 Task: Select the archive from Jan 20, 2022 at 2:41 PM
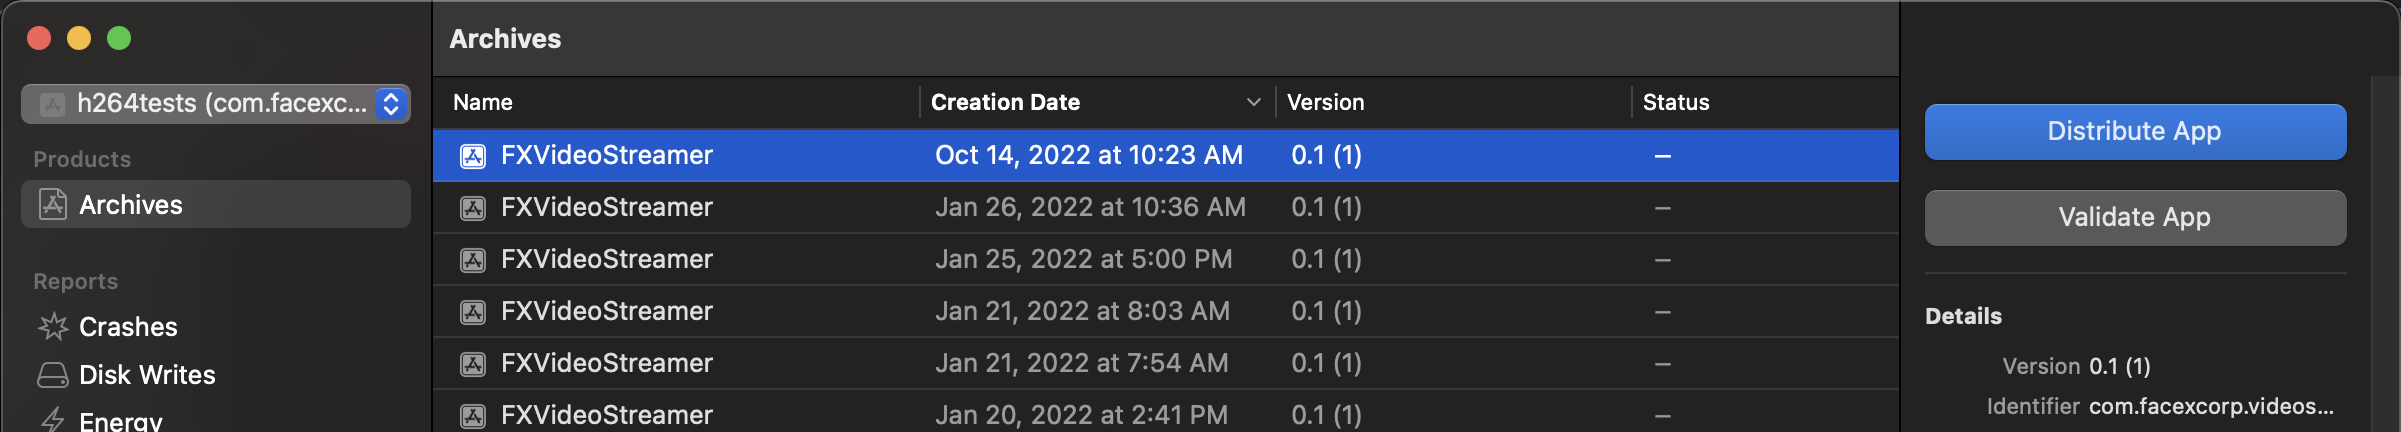pyautogui.click(x=1081, y=415)
